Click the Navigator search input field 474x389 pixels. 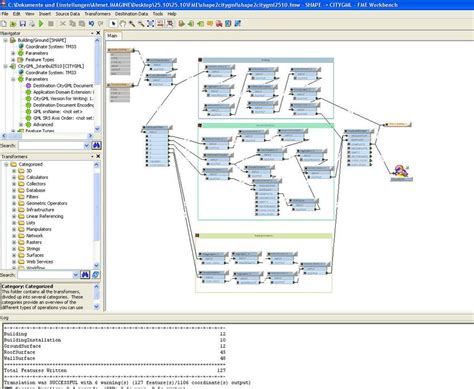[x=51, y=145]
